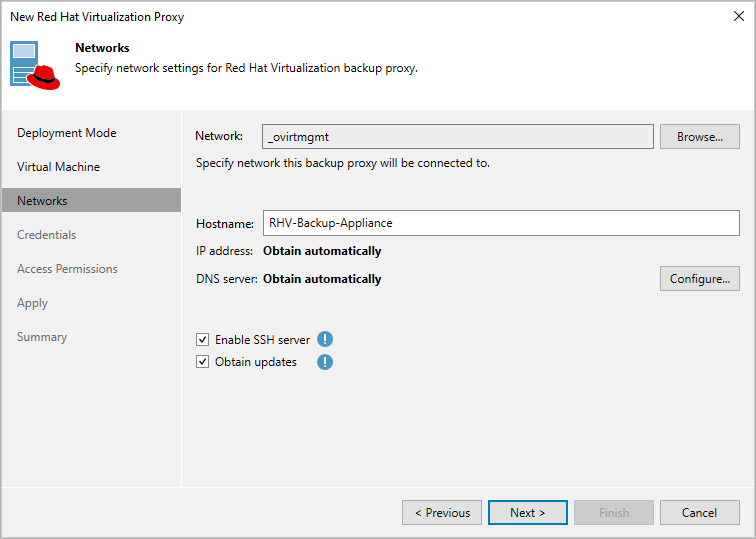Click the IP address Obtain automatically value
756x539 pixels.
pos(322,251)
